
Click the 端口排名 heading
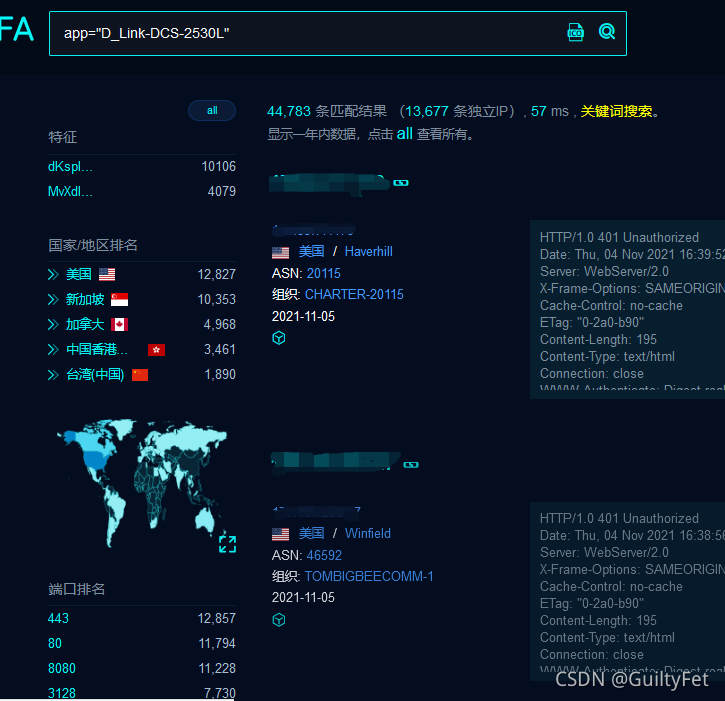tap(76, 589)
